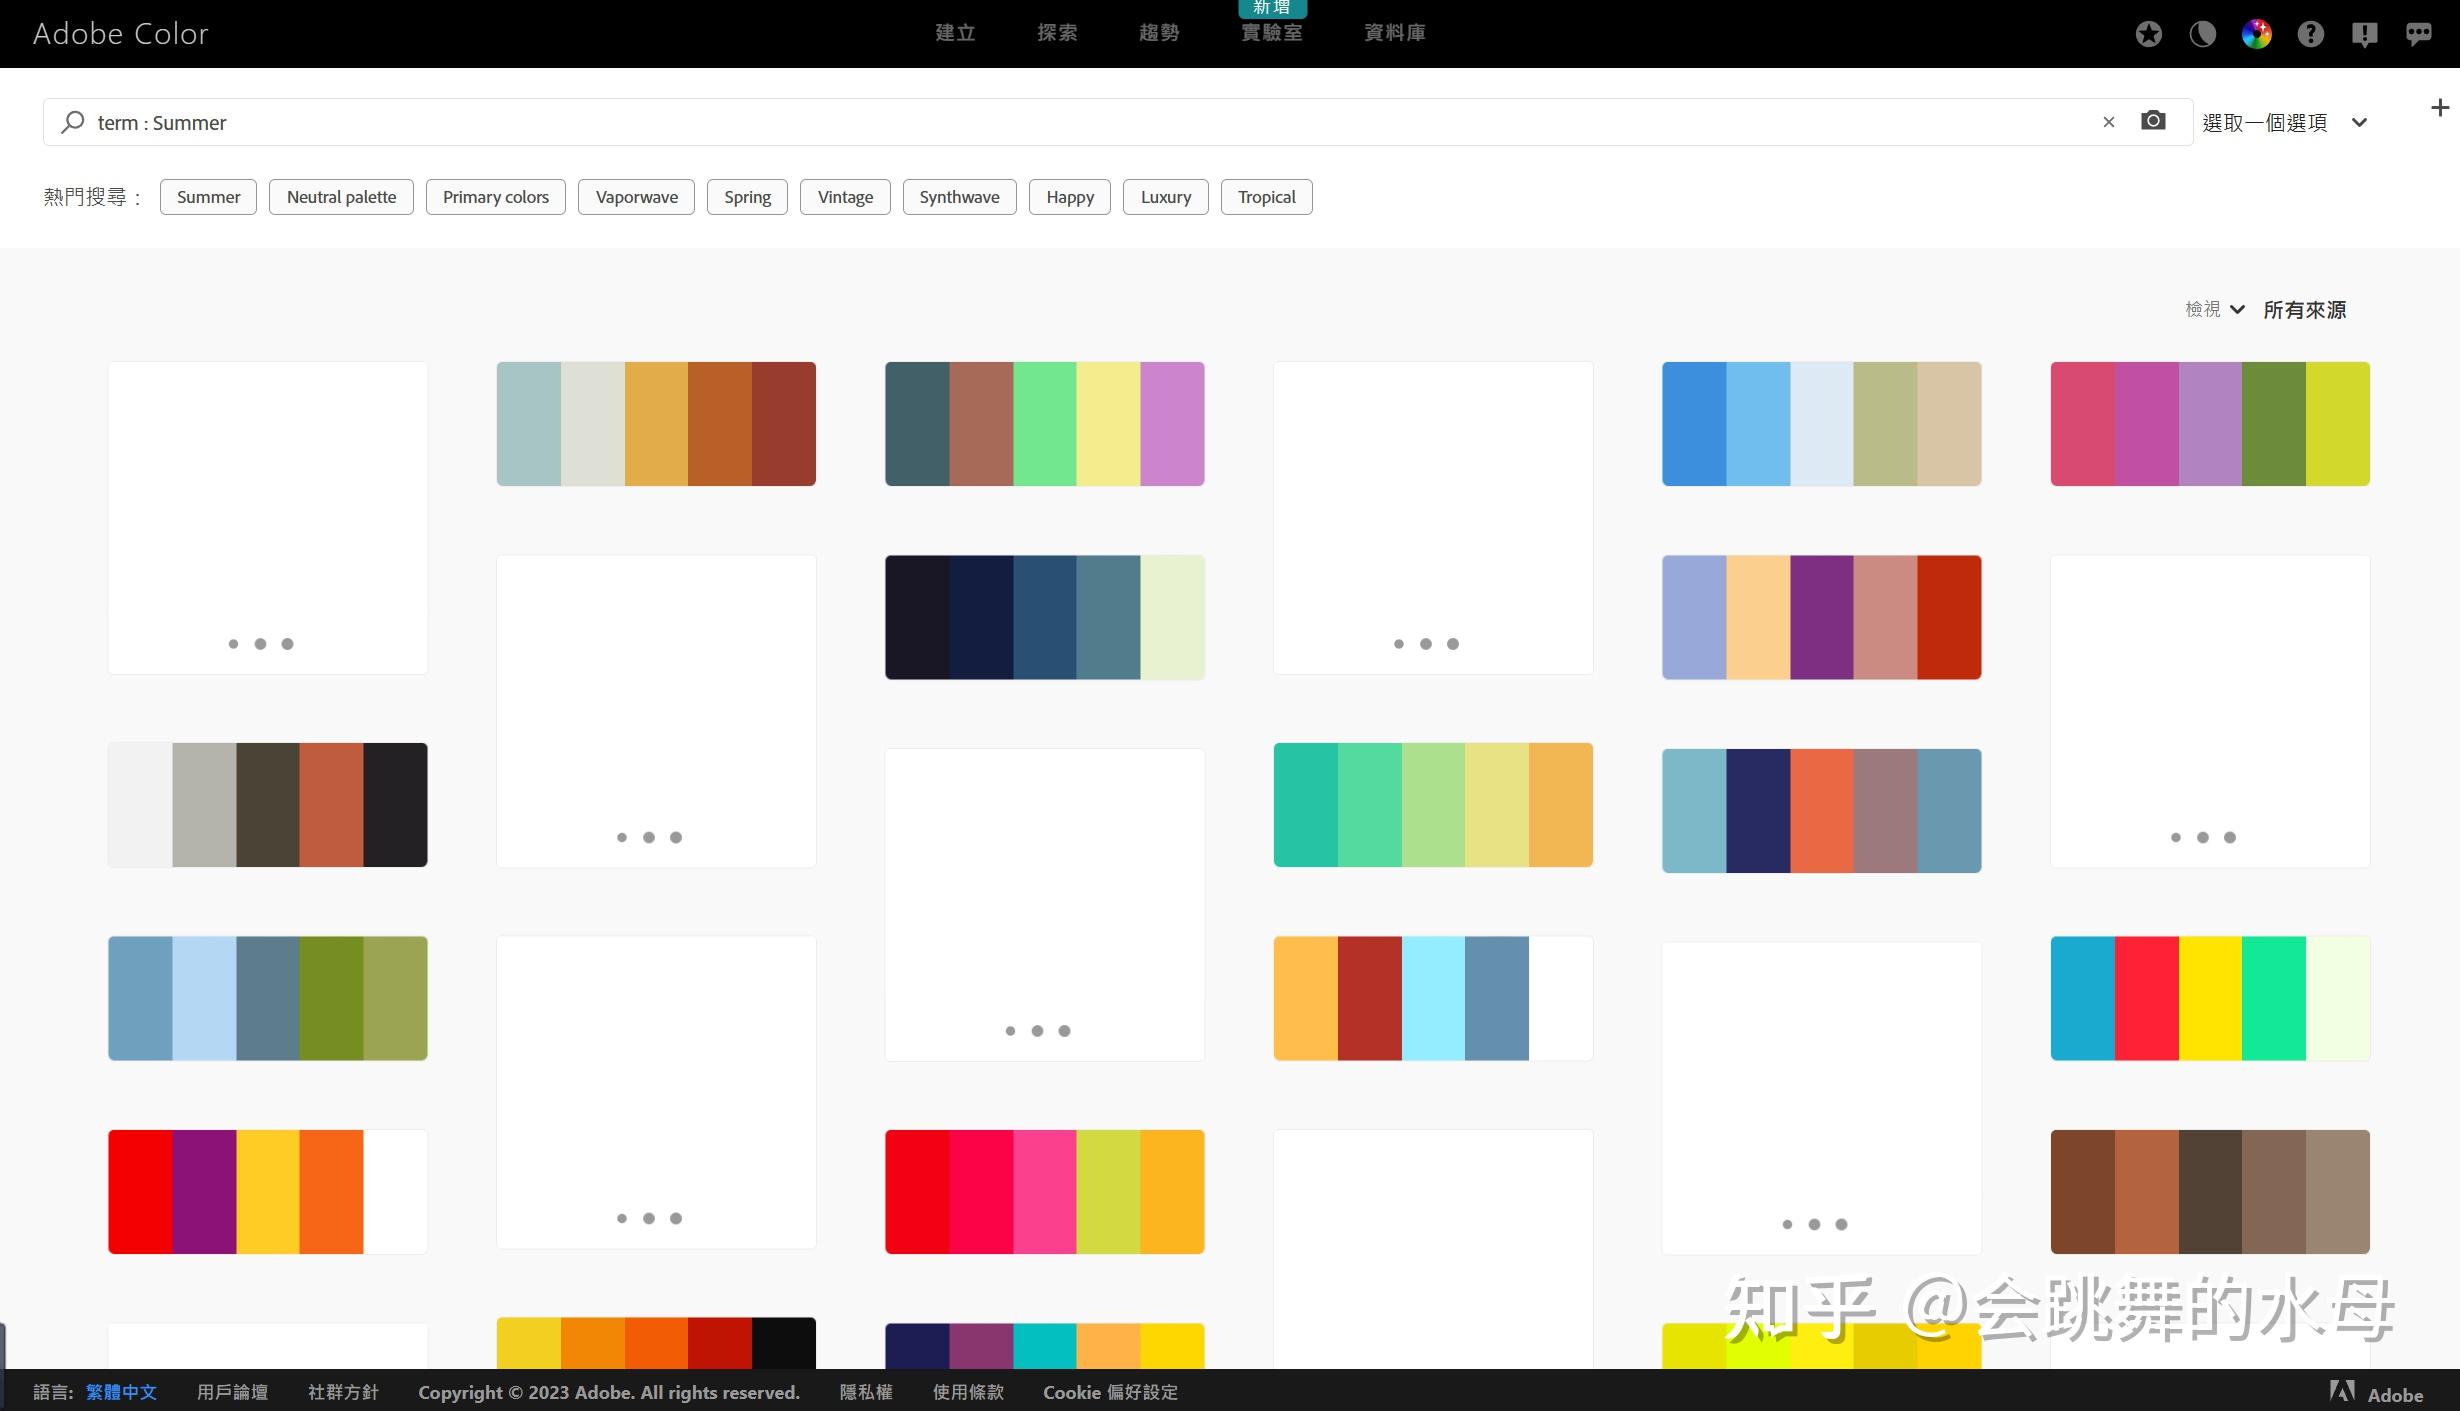Pick the terracotta swatch in gray-brown-black palette
Viewport: 2460px width, 1411px height.
click(x=331, y=804)
